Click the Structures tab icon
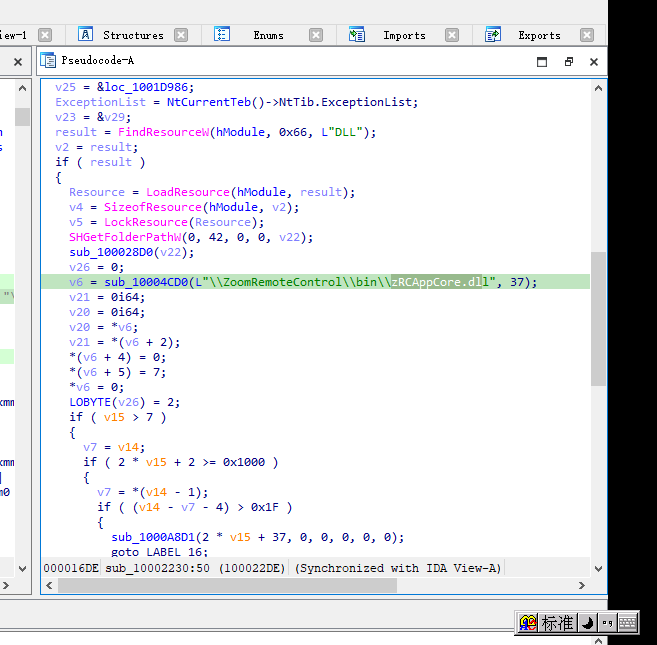Viewport: 657px width, 645px height. 86,35
